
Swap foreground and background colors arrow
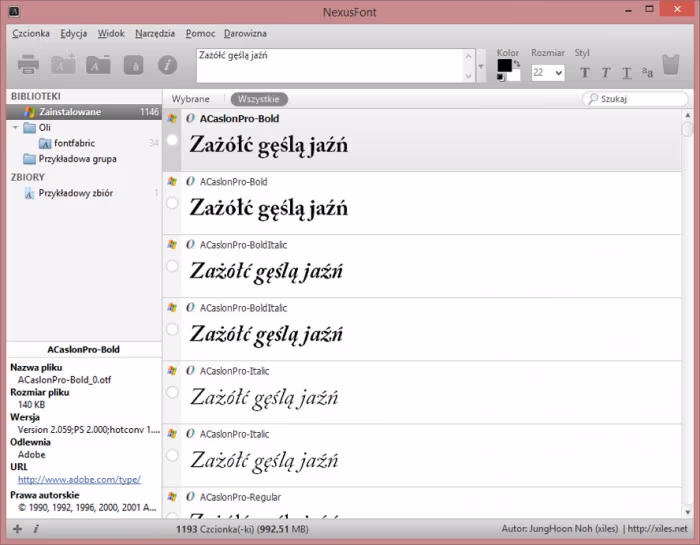pyautogui.click(x=517, y=64)
